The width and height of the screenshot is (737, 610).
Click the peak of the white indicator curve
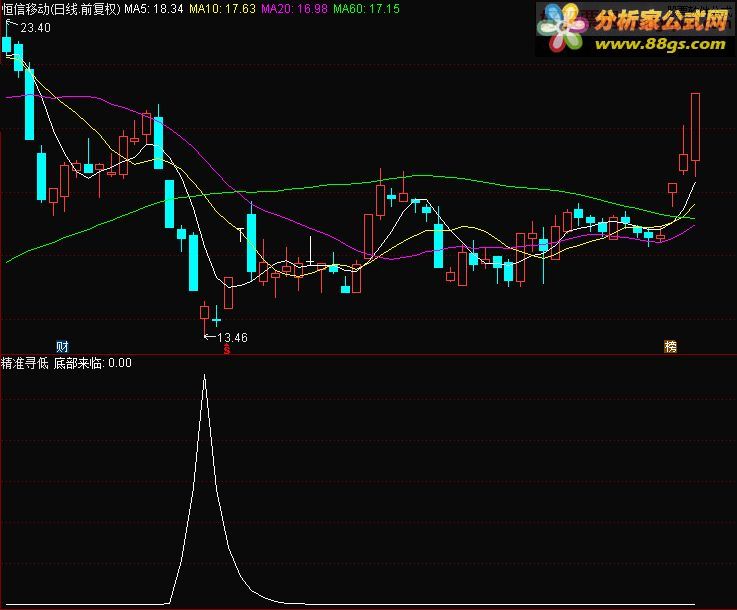point(204,375)
